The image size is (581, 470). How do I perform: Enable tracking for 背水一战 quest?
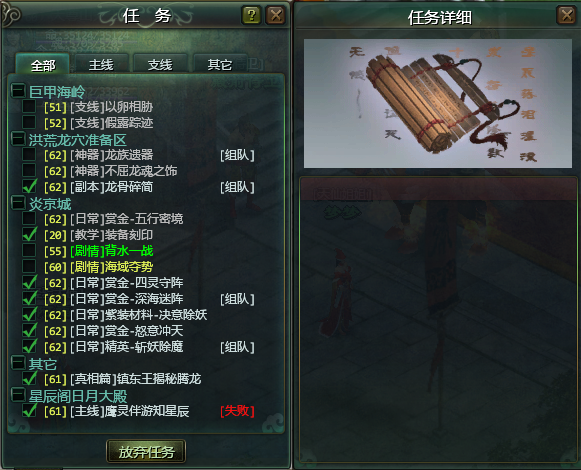coord(29,250)
